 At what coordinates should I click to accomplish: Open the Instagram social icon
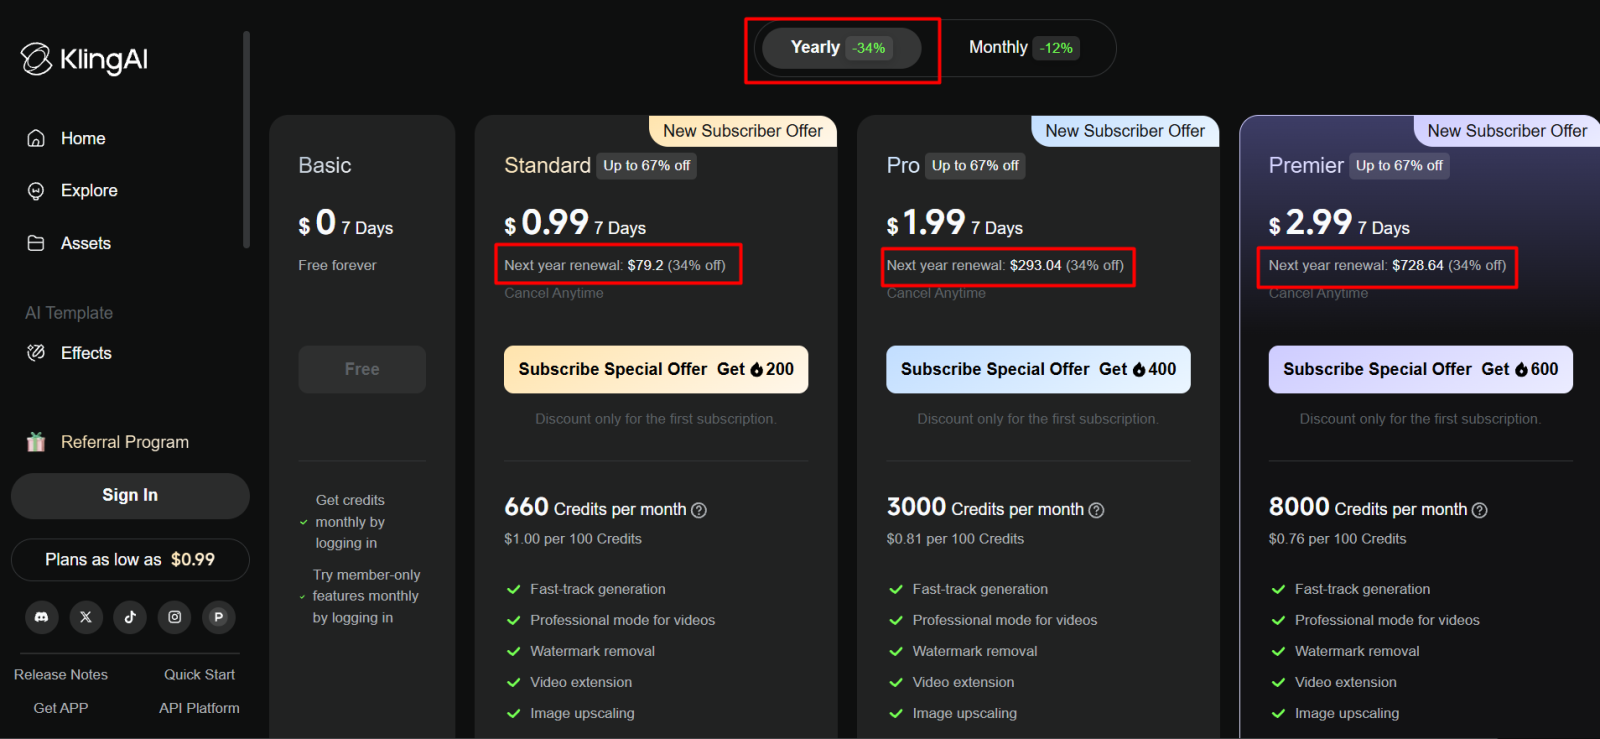175,617
